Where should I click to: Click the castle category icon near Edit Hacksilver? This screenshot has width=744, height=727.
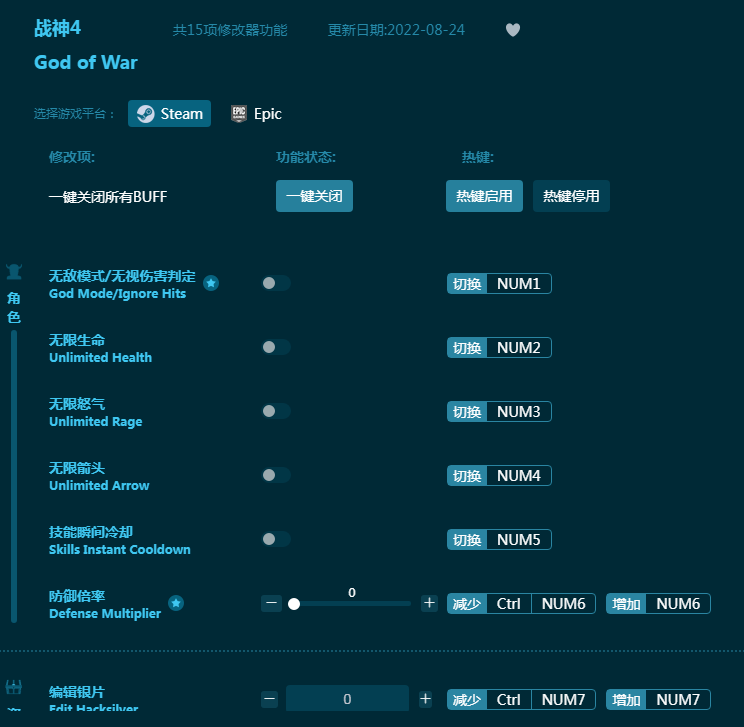tap(14, 687)
